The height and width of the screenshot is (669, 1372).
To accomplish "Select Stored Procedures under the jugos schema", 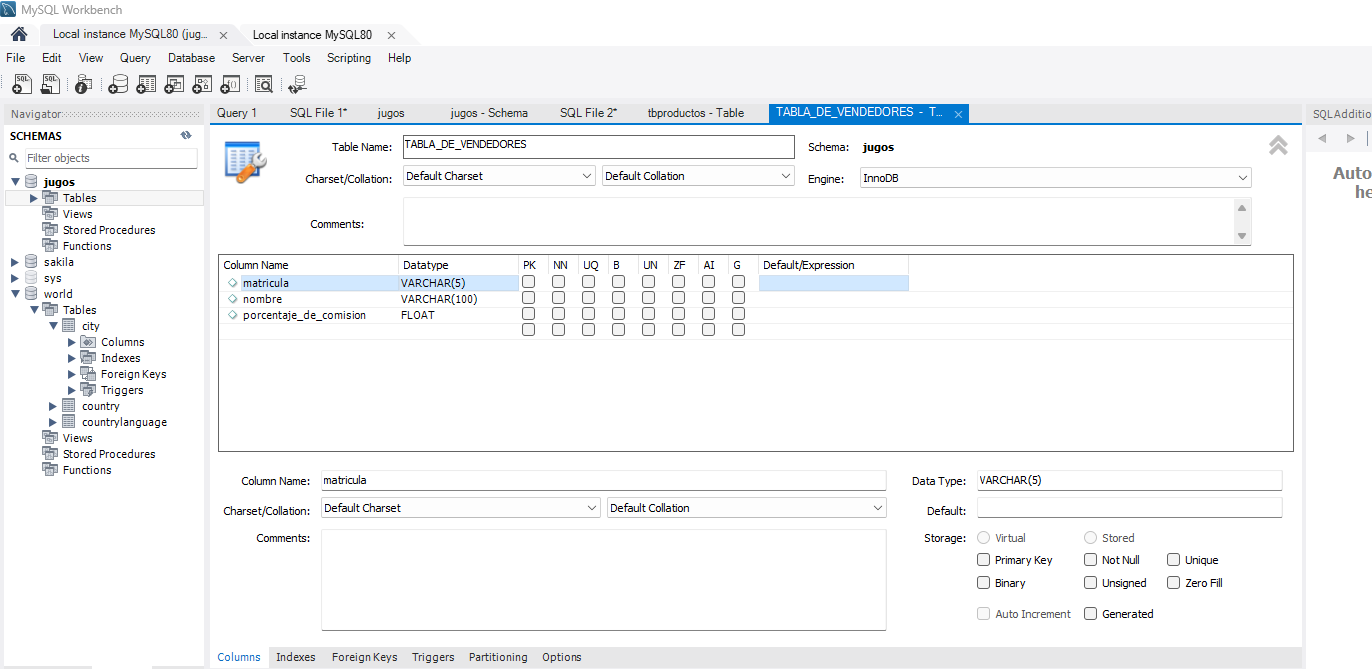I will [109, 230].
